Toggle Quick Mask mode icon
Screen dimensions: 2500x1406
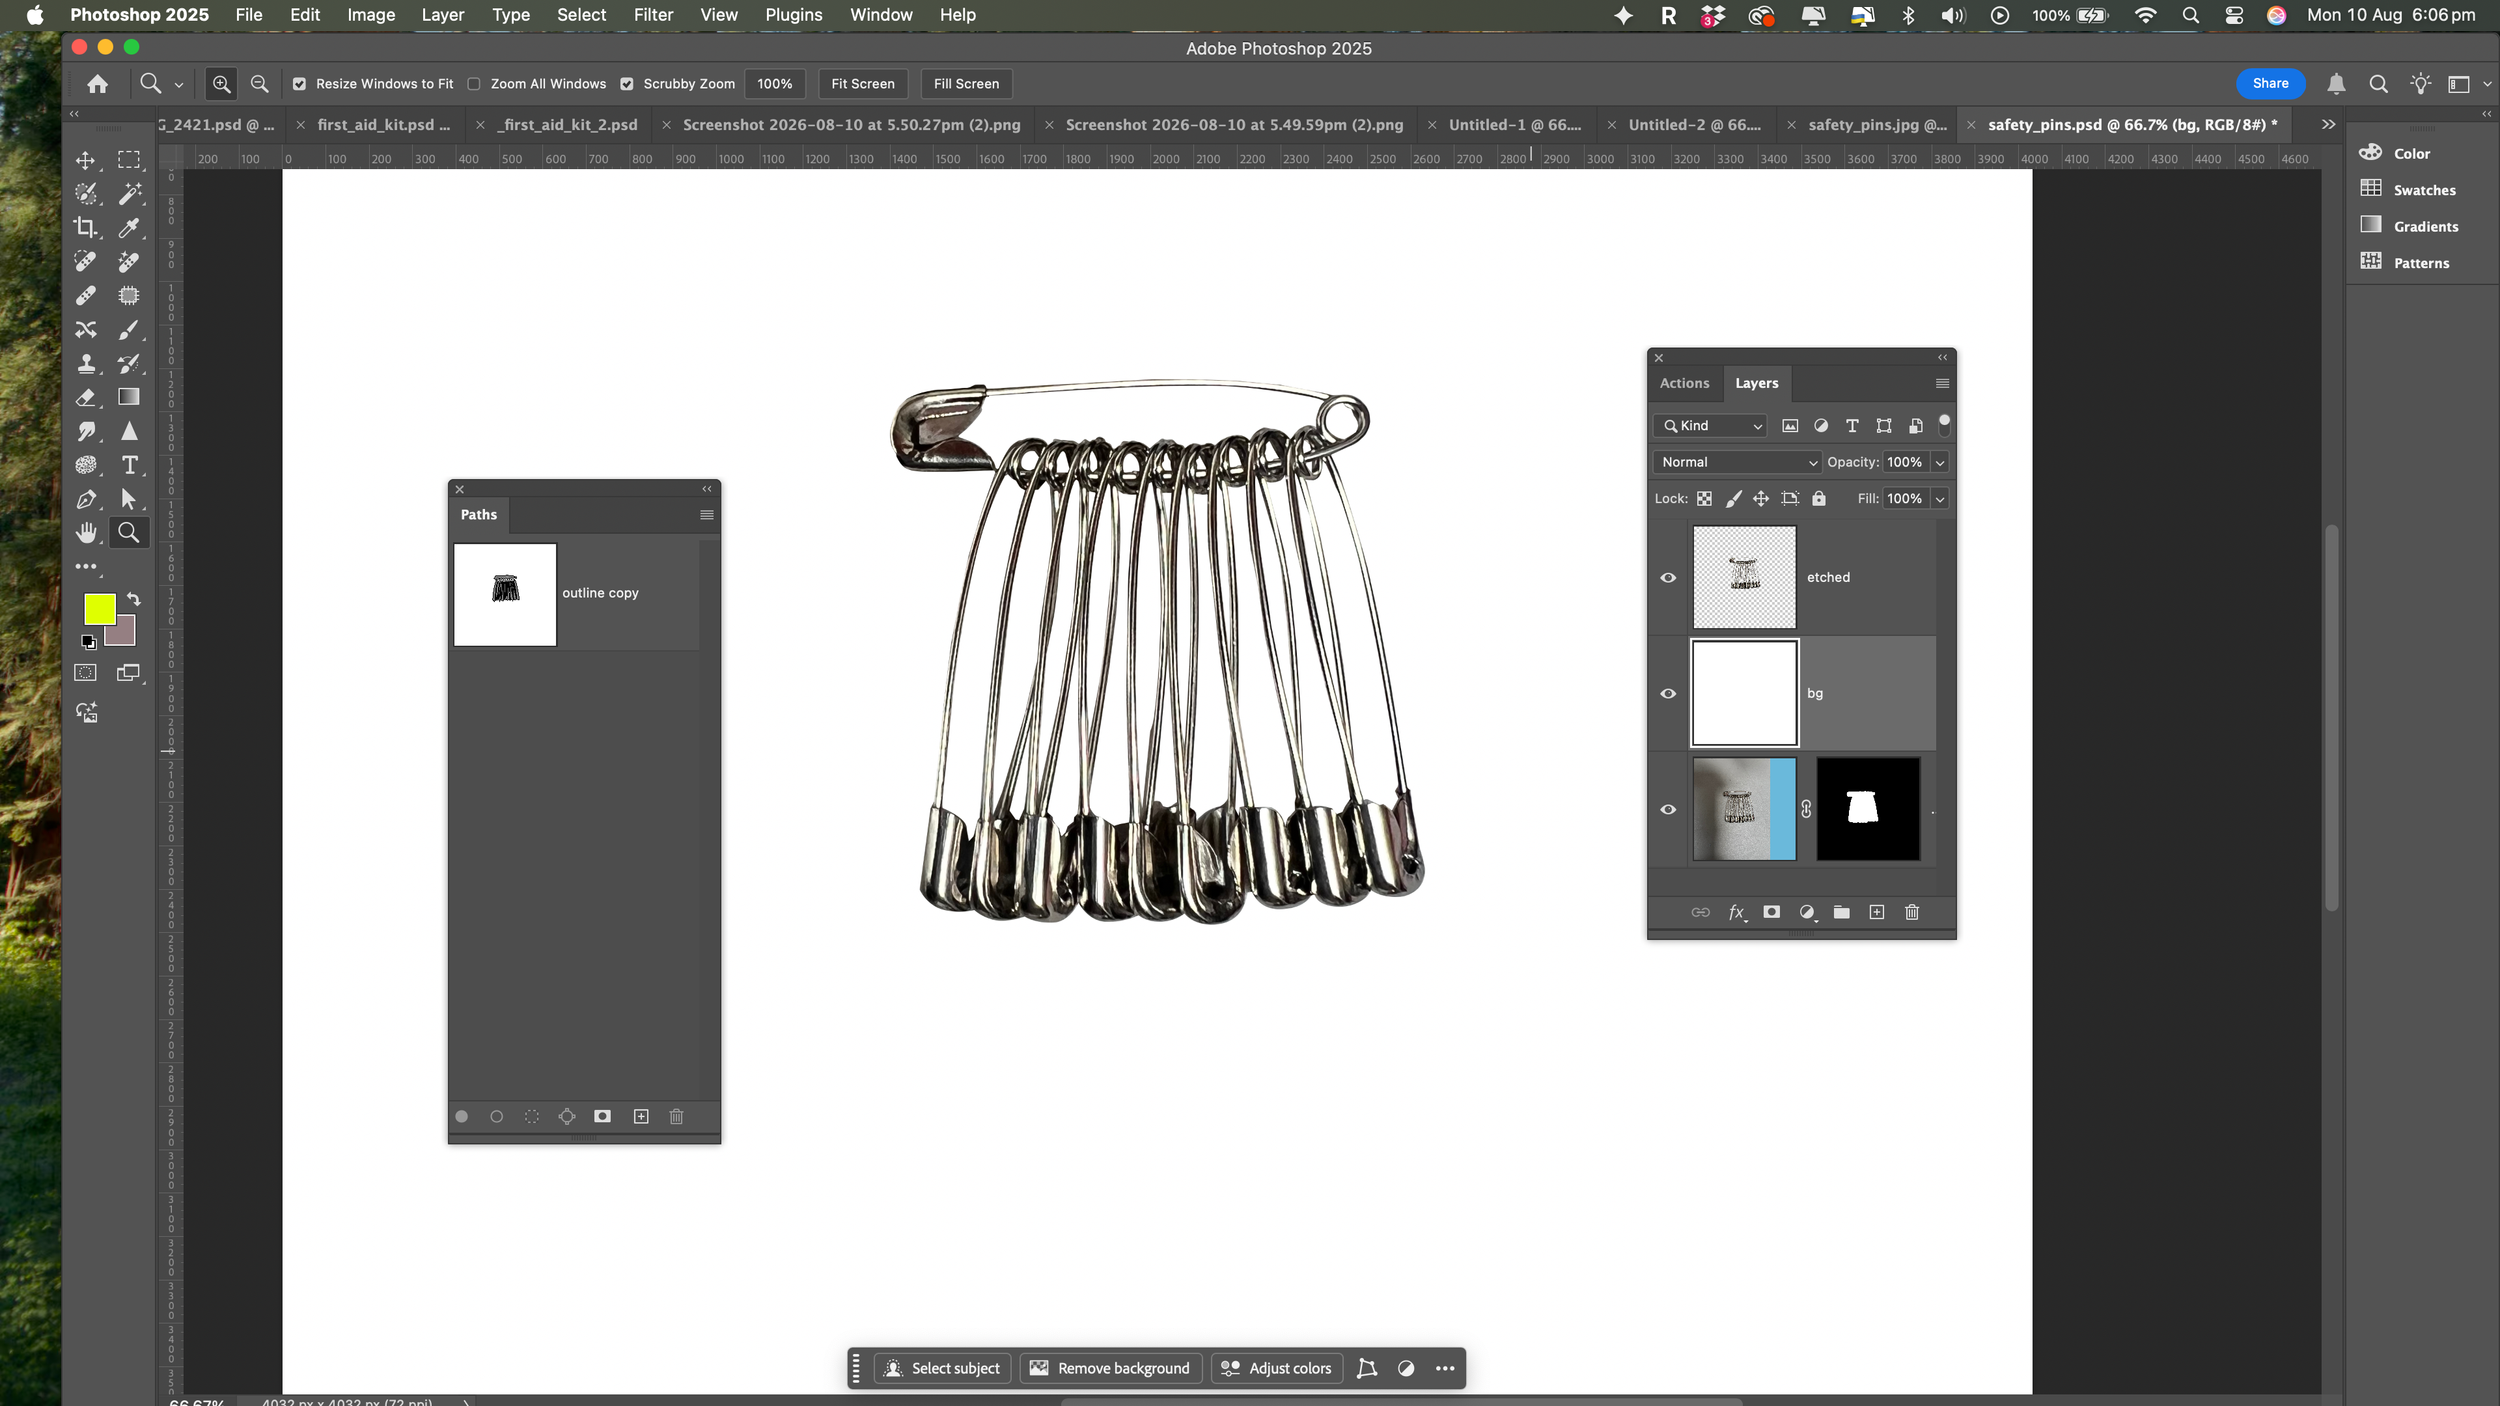click(86, 673)
